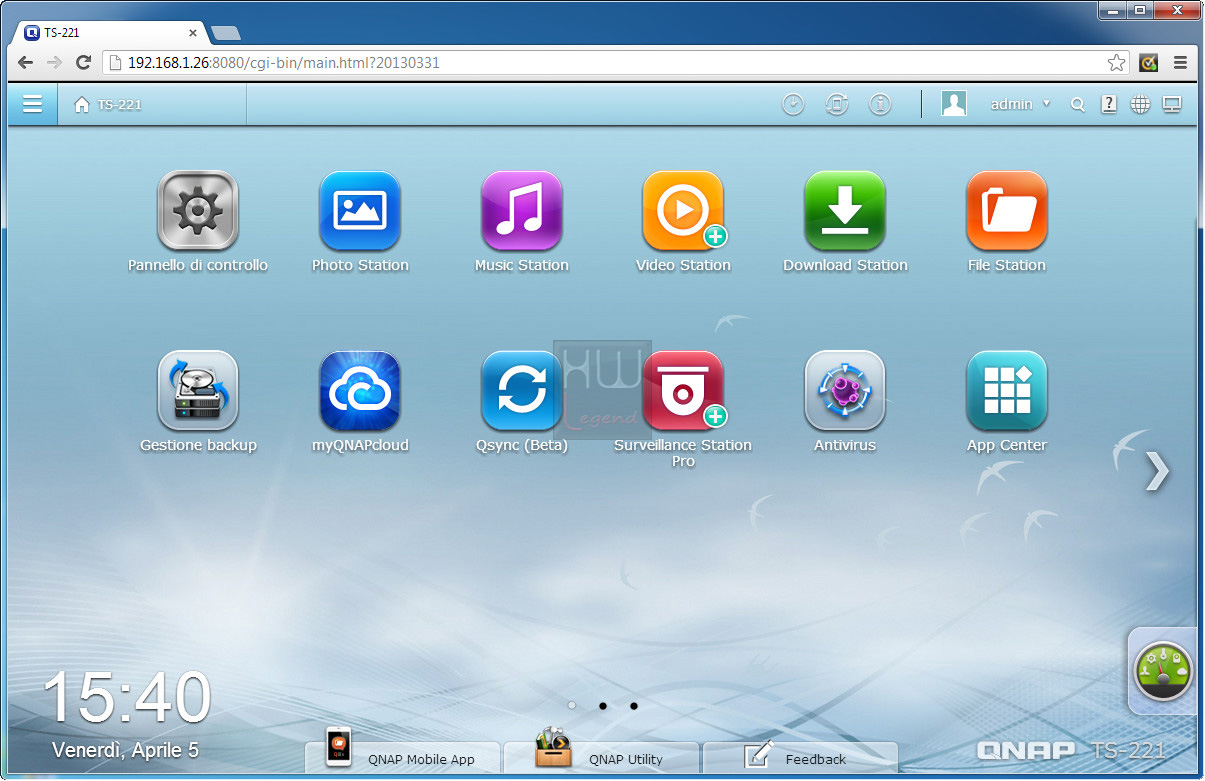The width and height of the screenshot is (1205, 781).
Task: Open Pannello di controllo app
Action: pyautogui.click(x=198, y=211)
